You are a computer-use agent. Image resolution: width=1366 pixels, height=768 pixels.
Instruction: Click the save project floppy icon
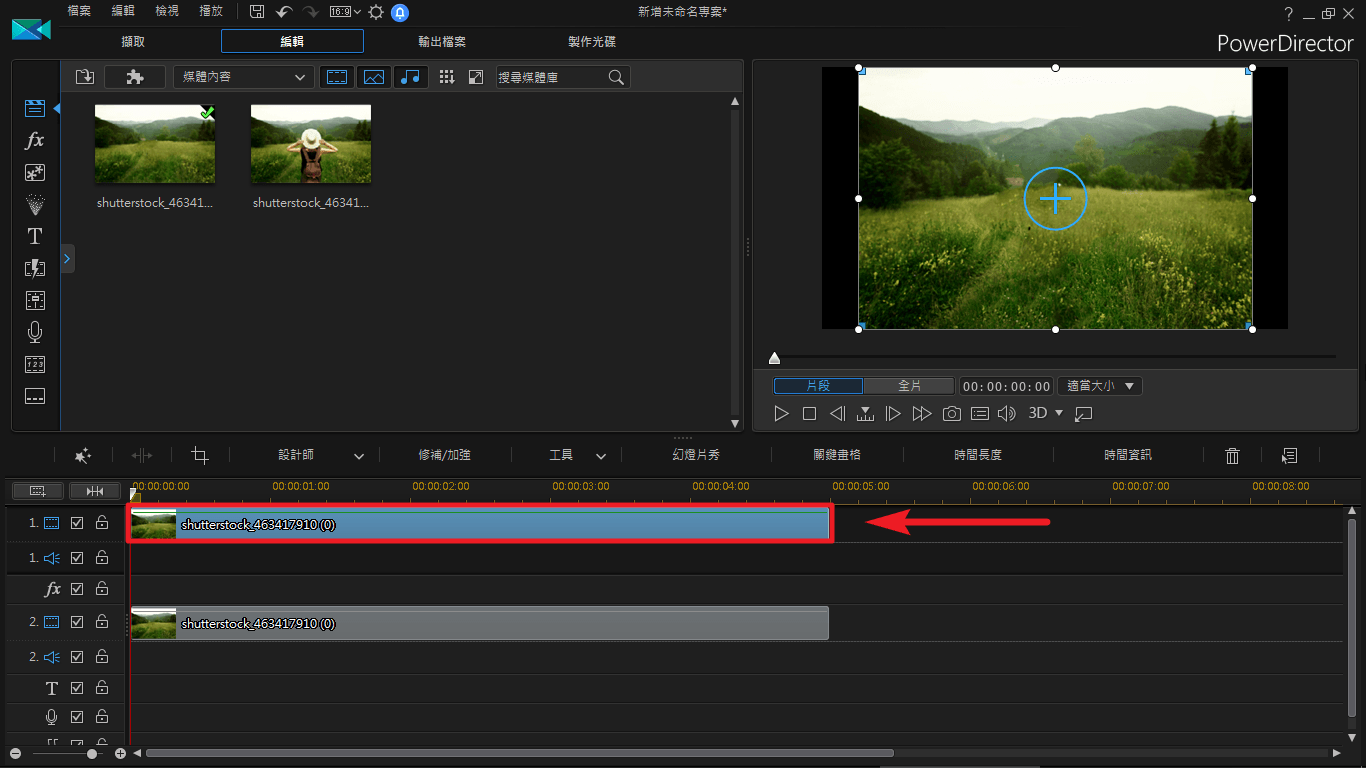click(257, 12)
